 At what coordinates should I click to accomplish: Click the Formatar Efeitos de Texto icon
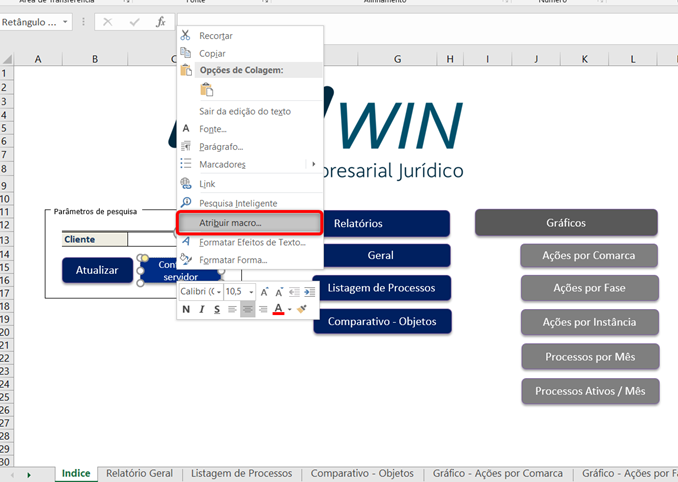[186, 242]
